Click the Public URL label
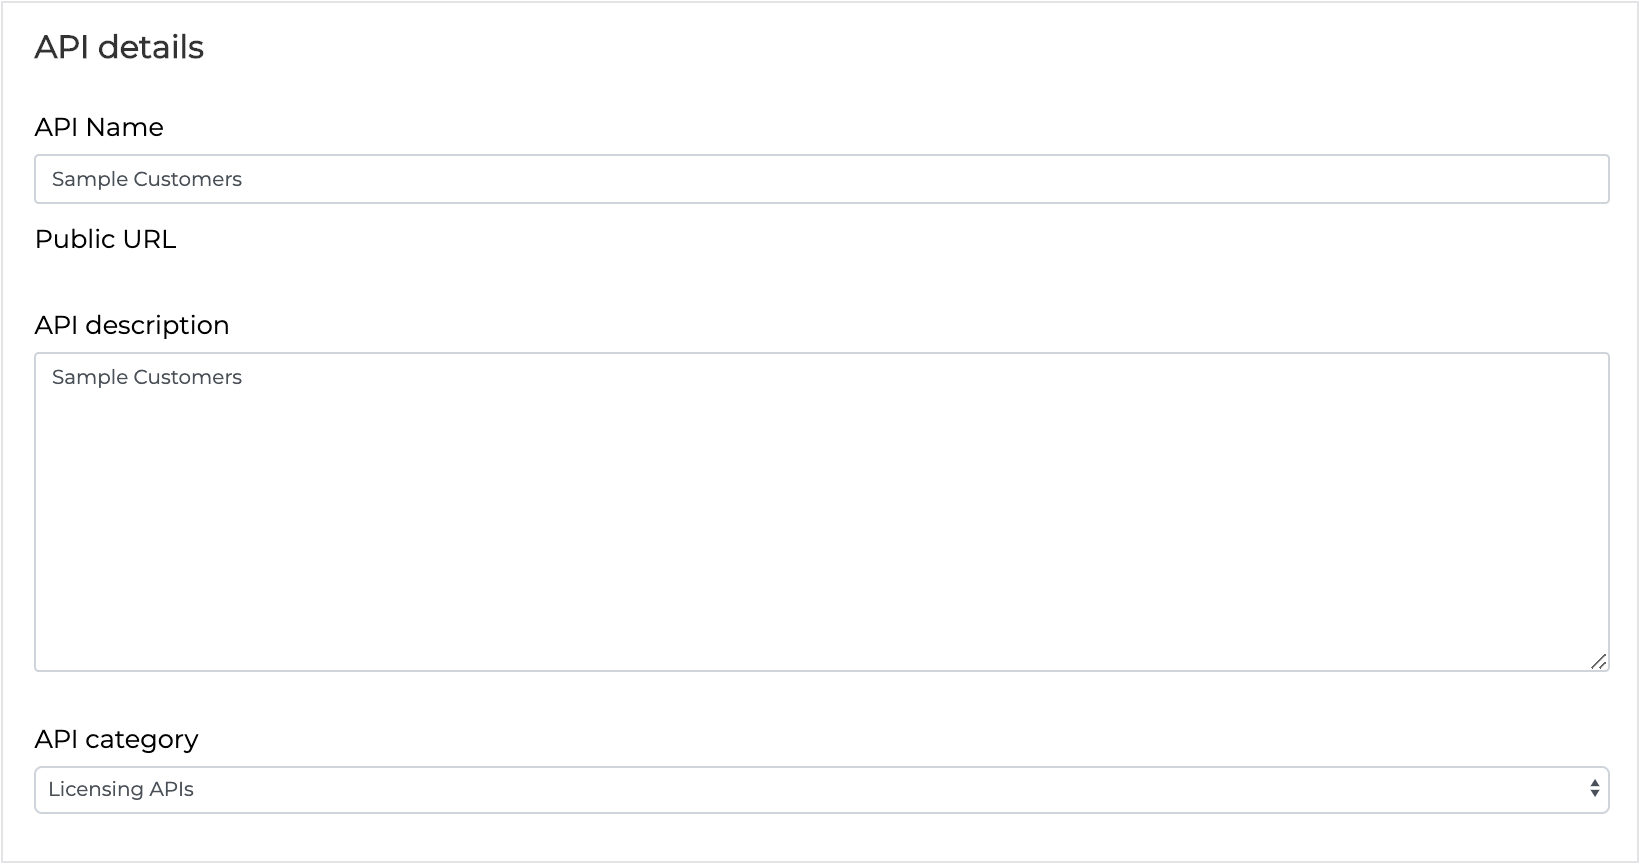The image size is (1640, 864). click(x=105, y=239)
